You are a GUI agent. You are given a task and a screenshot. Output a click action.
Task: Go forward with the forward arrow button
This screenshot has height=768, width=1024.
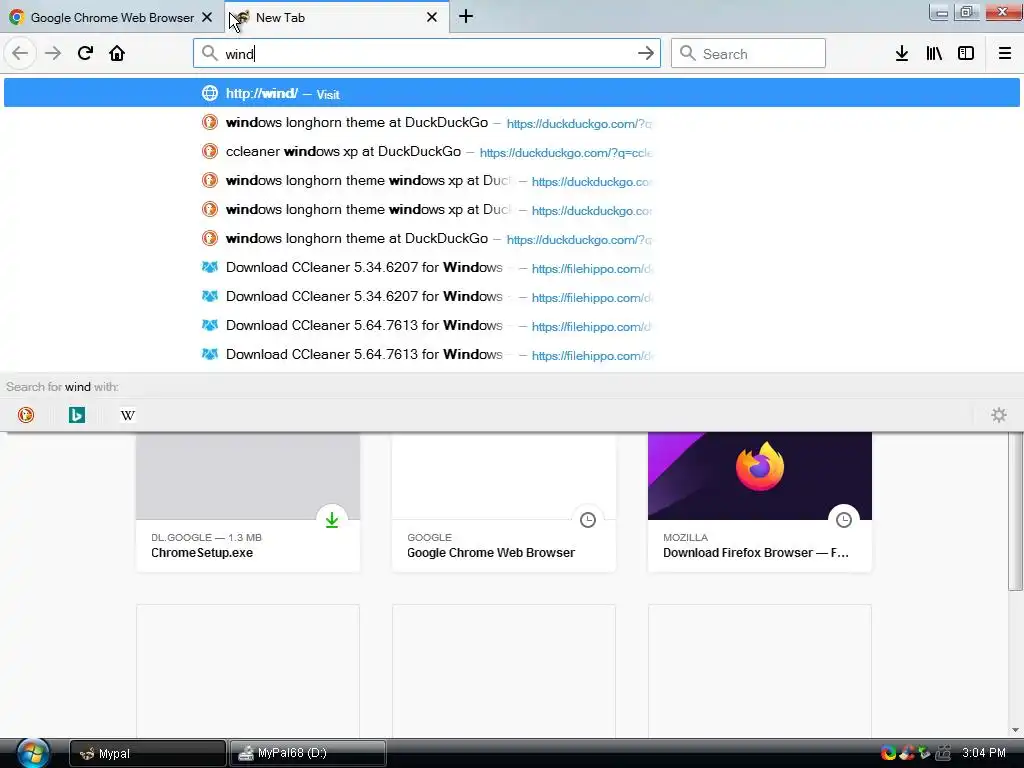tap(53, 53)
